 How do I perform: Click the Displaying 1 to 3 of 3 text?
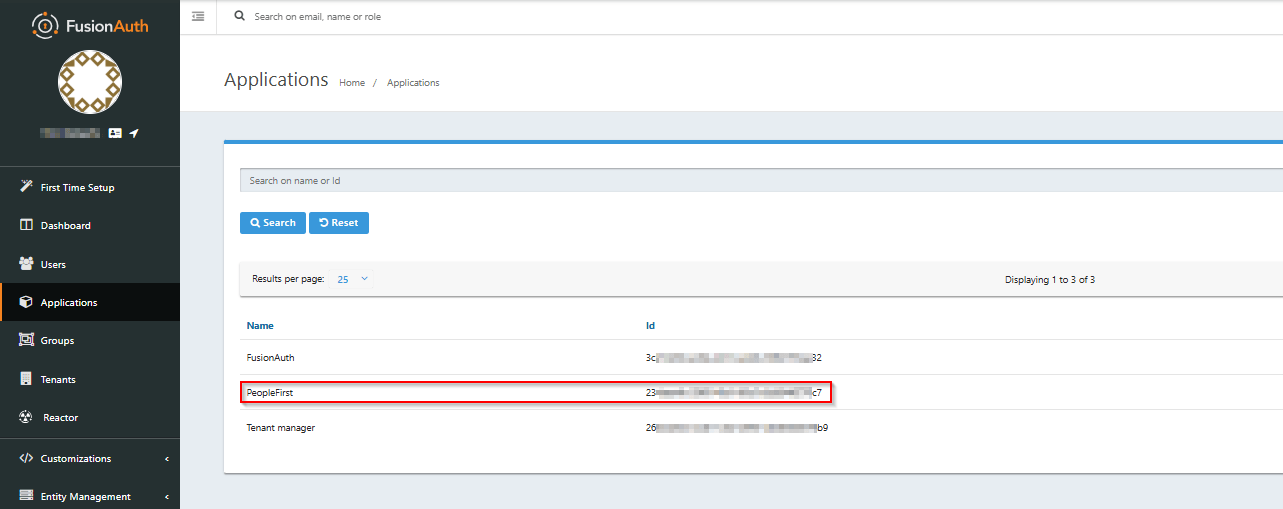(x=1050, y=280)
